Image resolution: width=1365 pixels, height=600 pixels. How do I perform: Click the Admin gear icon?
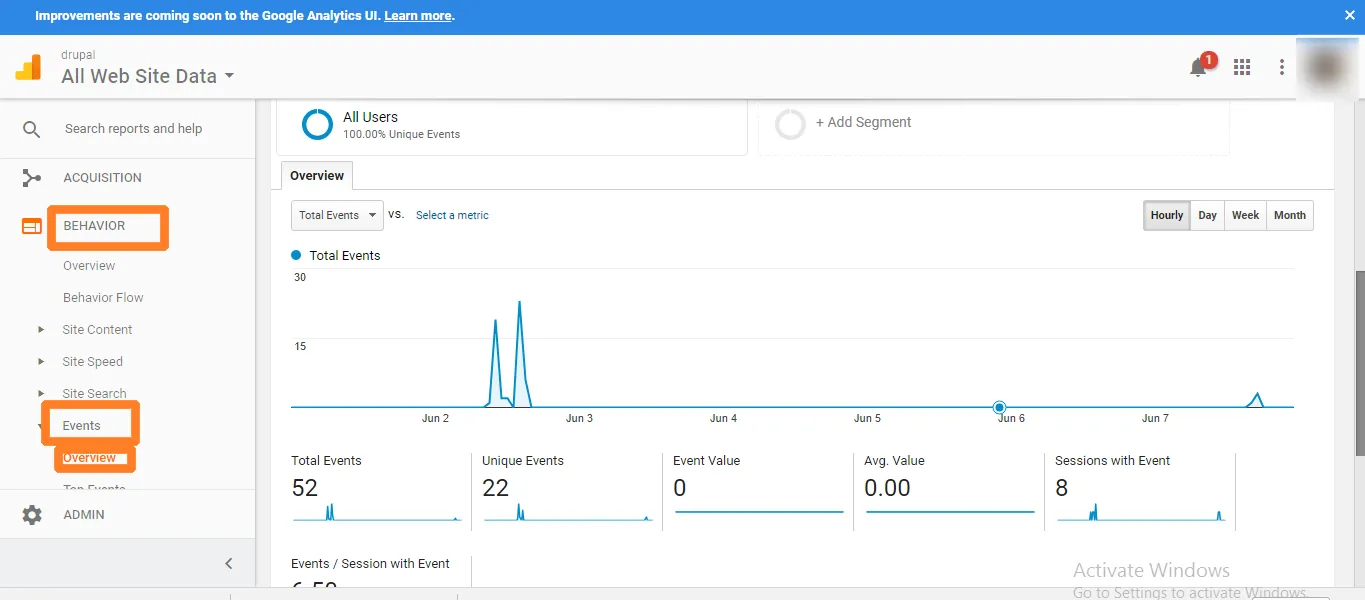pos(32,515)
